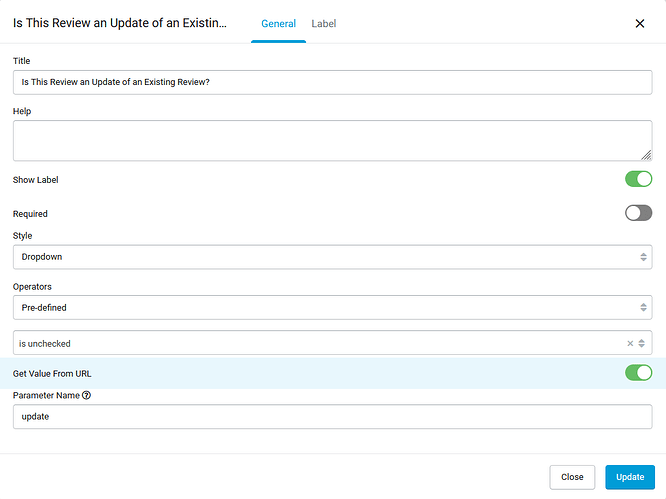This screenshot has height=499, width=666.
Task: Disable the Show Label toggle
Action: click(x=638, y=179)
